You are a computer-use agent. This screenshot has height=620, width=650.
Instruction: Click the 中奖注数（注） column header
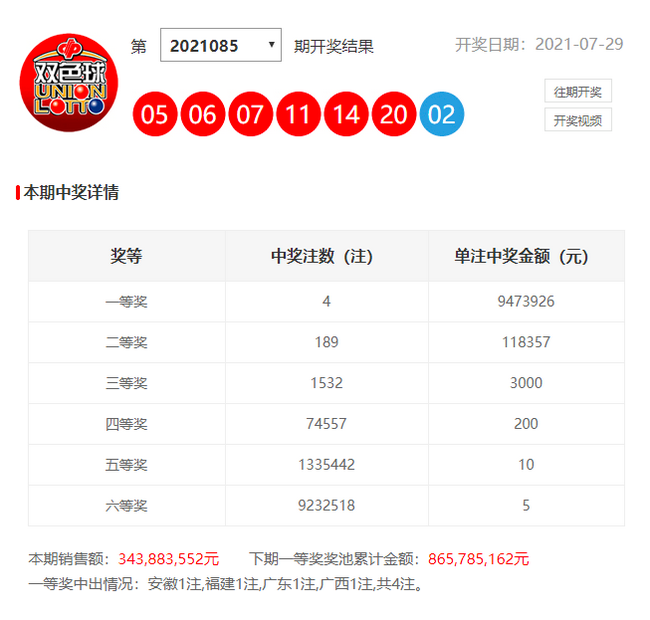[x=326, y=256]
